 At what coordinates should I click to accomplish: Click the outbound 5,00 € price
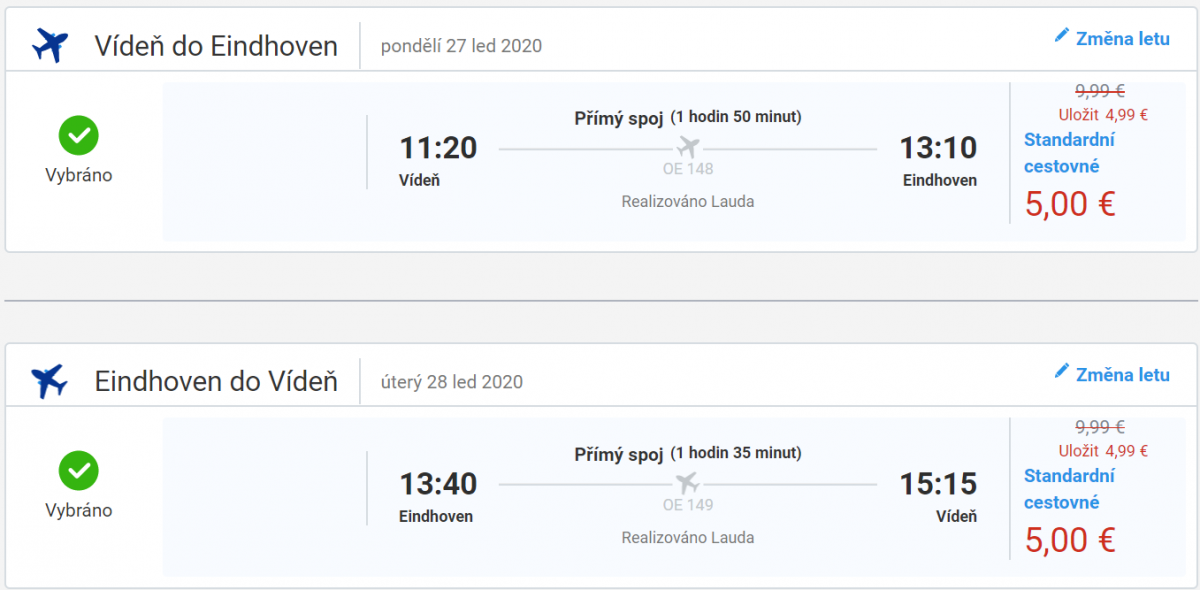[1070, 204]
